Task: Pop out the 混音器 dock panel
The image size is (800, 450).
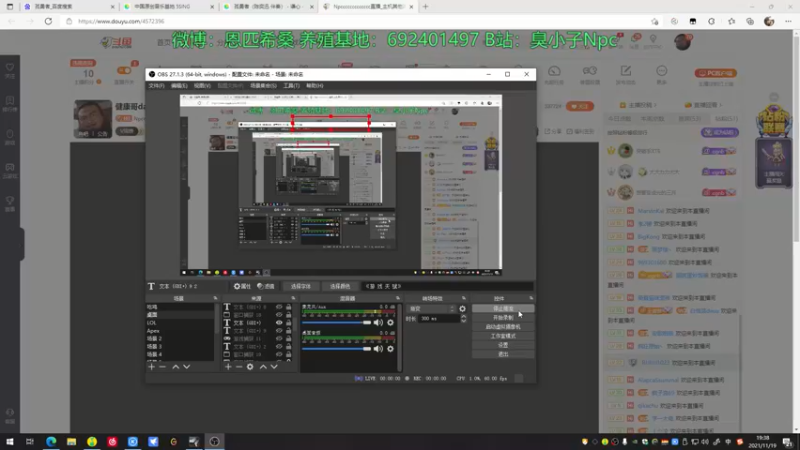Action: pyautogui.click(x=398, y=298)
